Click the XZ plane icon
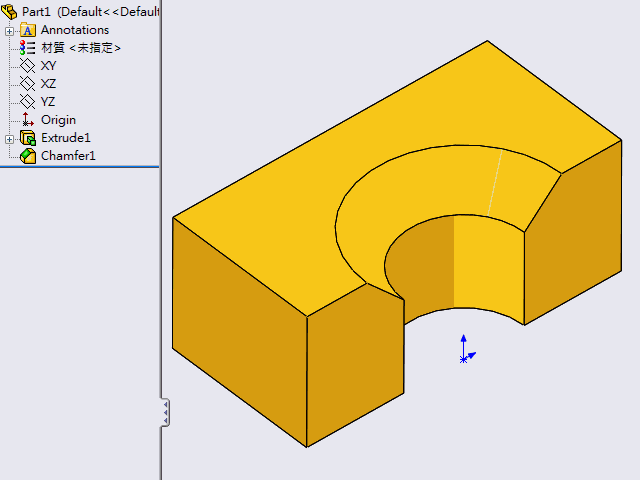 tap(27, 84)
